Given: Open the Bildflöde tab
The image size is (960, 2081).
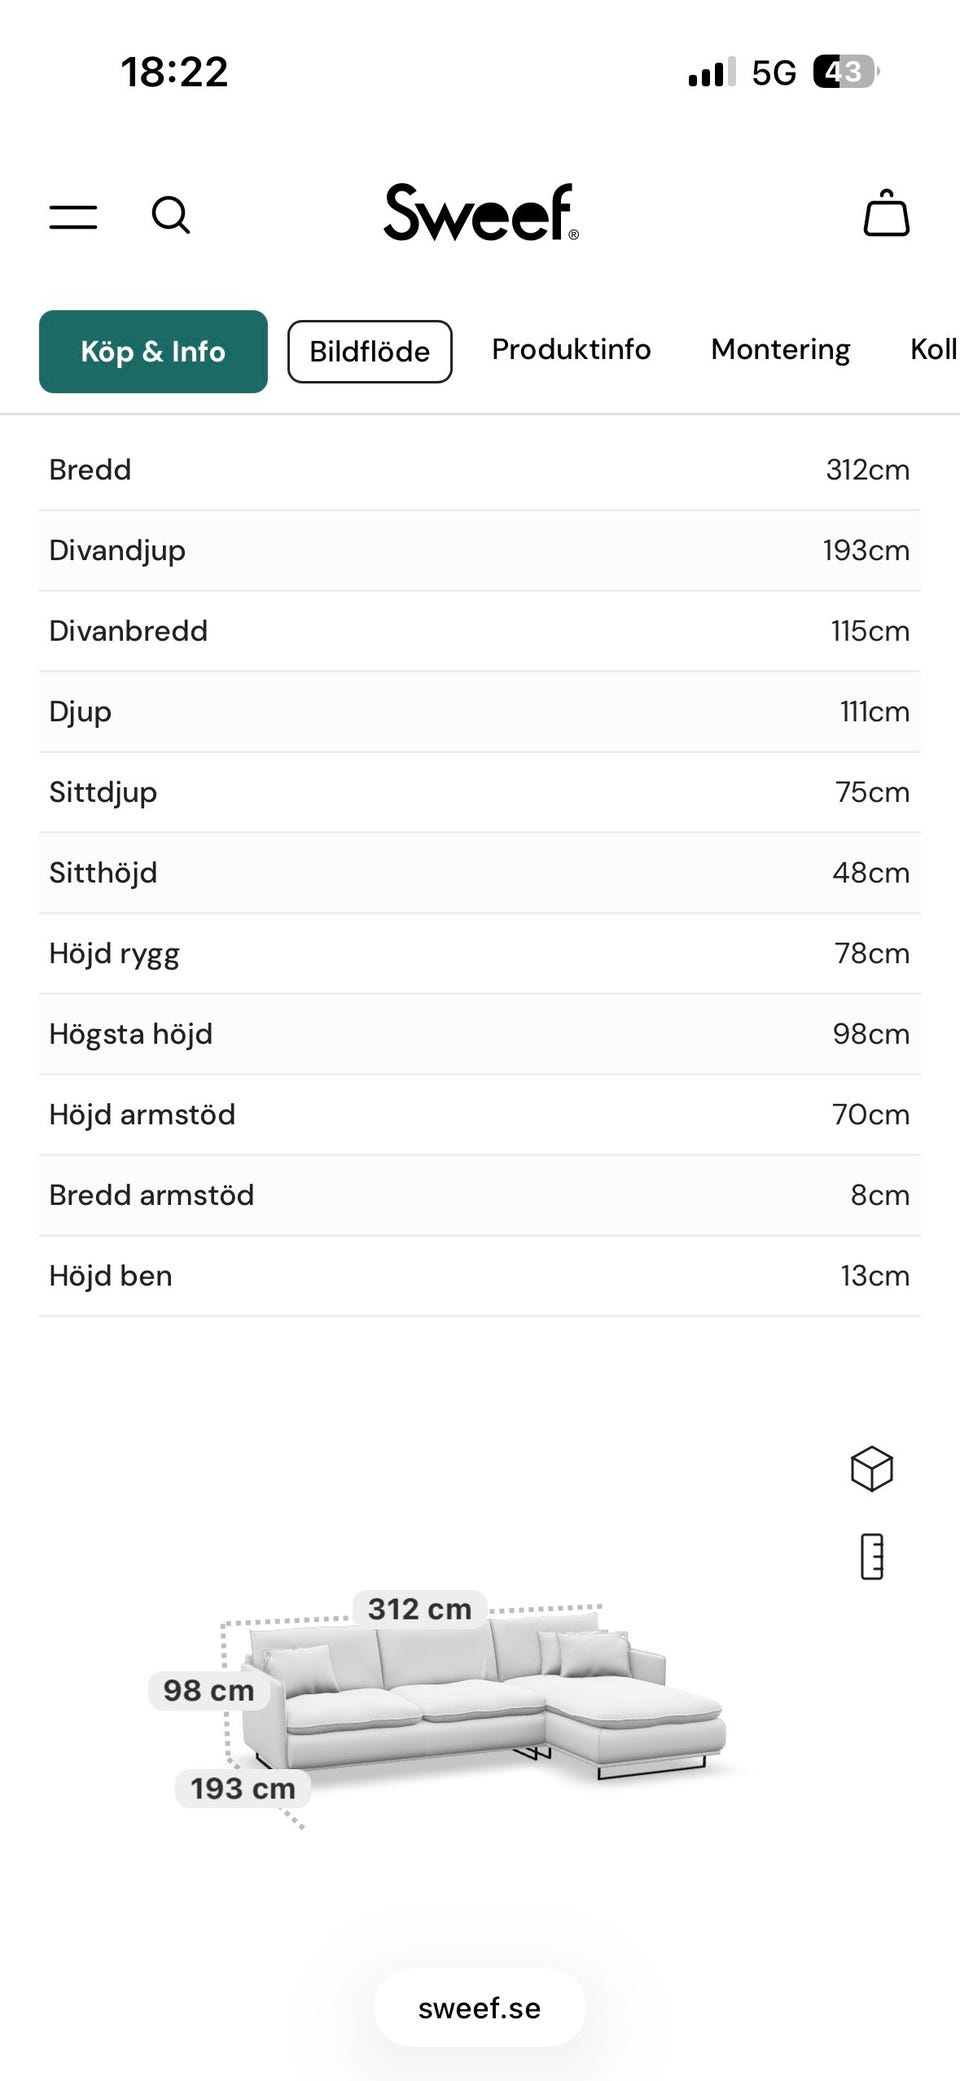Looking at the screenshot, I should (370, 351).
